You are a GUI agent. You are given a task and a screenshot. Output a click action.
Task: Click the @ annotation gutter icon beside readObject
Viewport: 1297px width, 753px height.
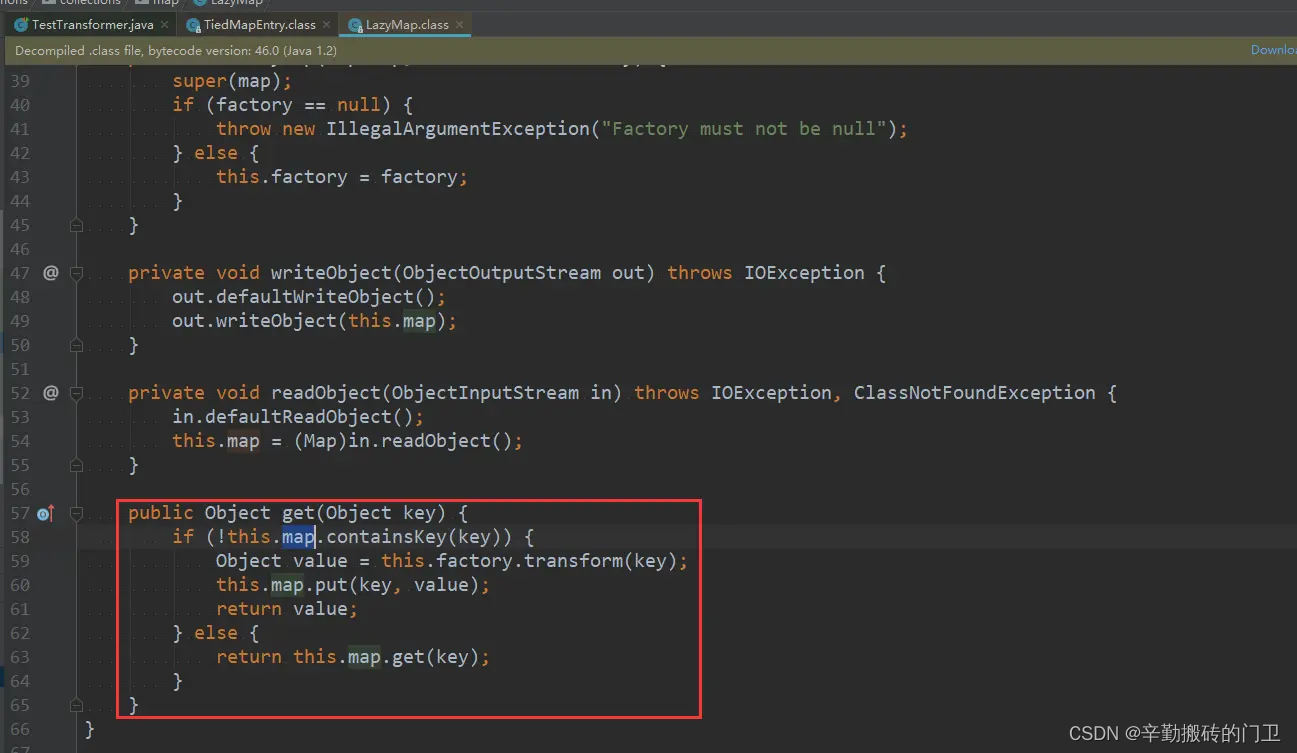coord(50,392)
